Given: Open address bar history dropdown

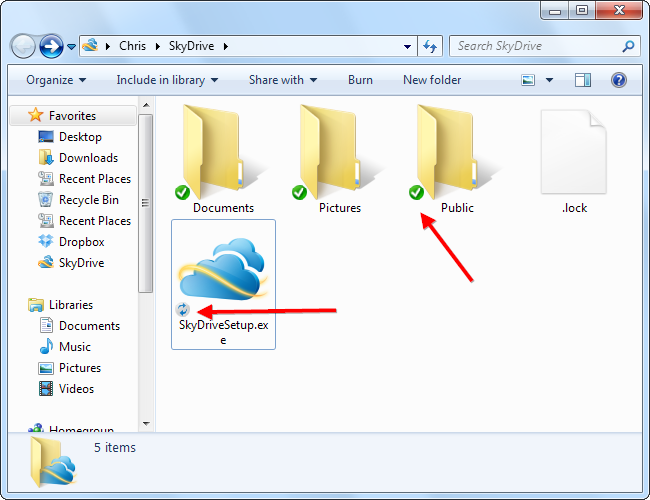Looking at the screenshot, I should pos(407,46).
